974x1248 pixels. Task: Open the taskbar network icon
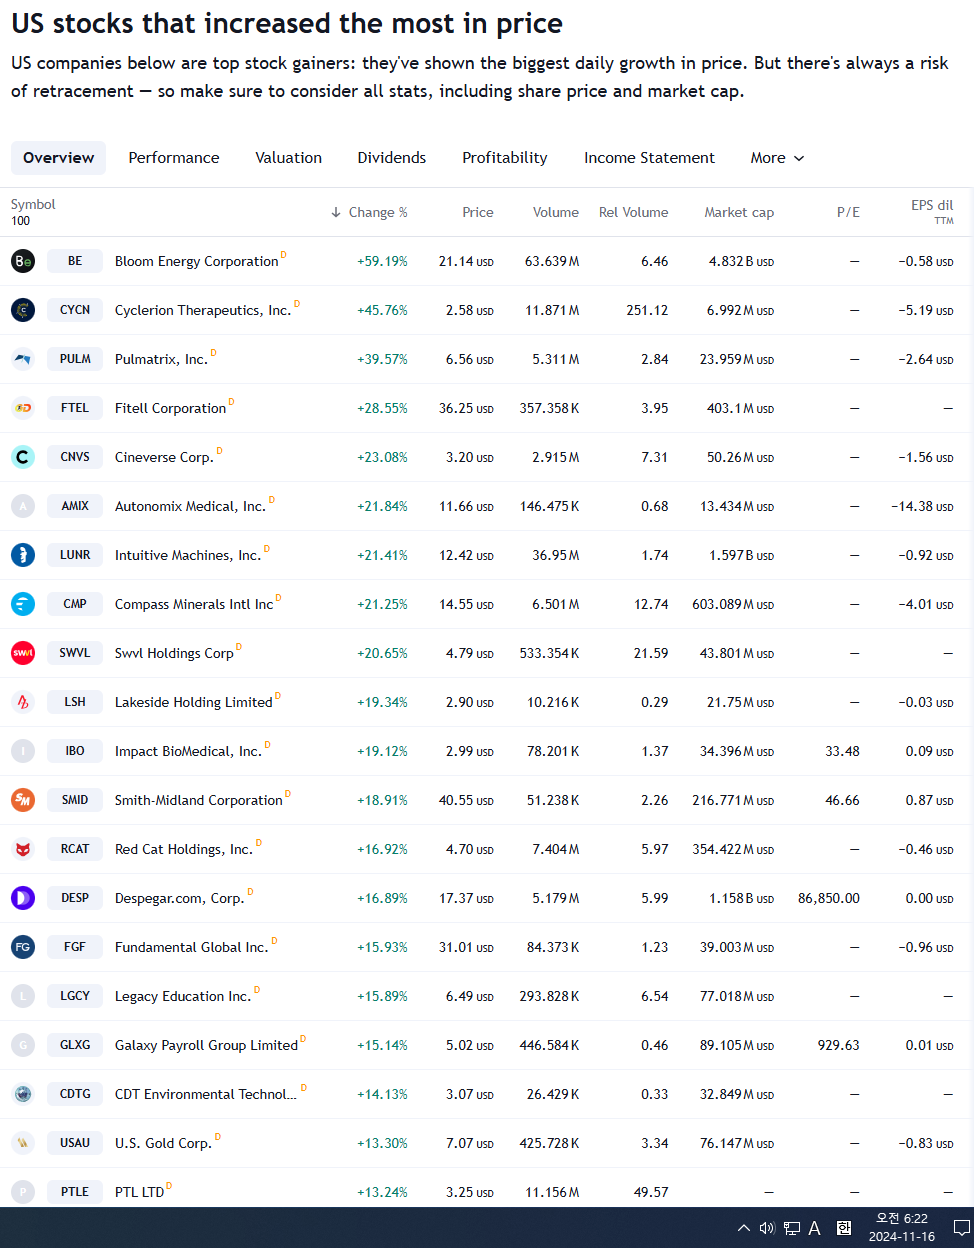tap(791, 1228)
